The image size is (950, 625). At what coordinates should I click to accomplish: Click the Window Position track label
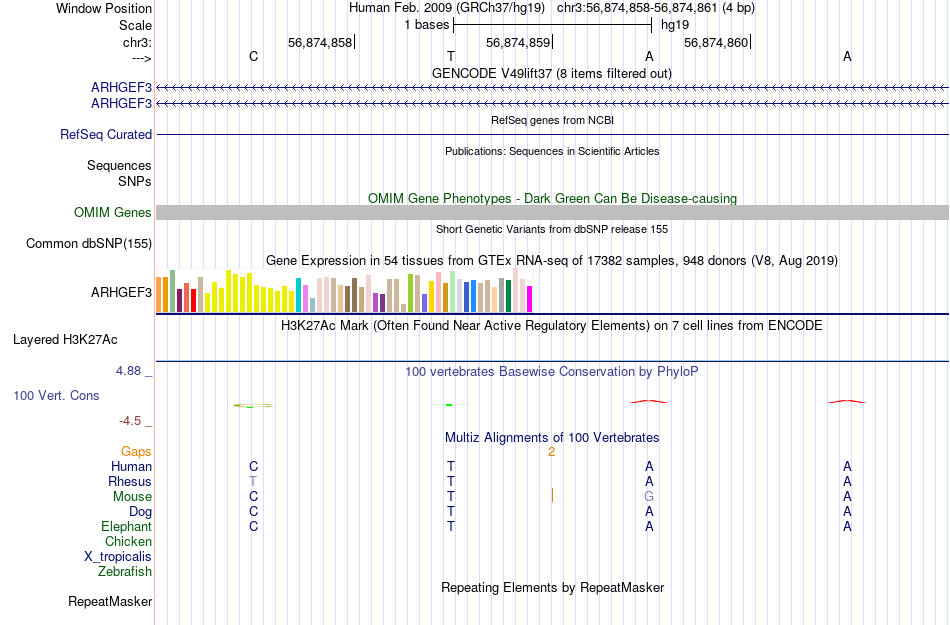(104, 8)
